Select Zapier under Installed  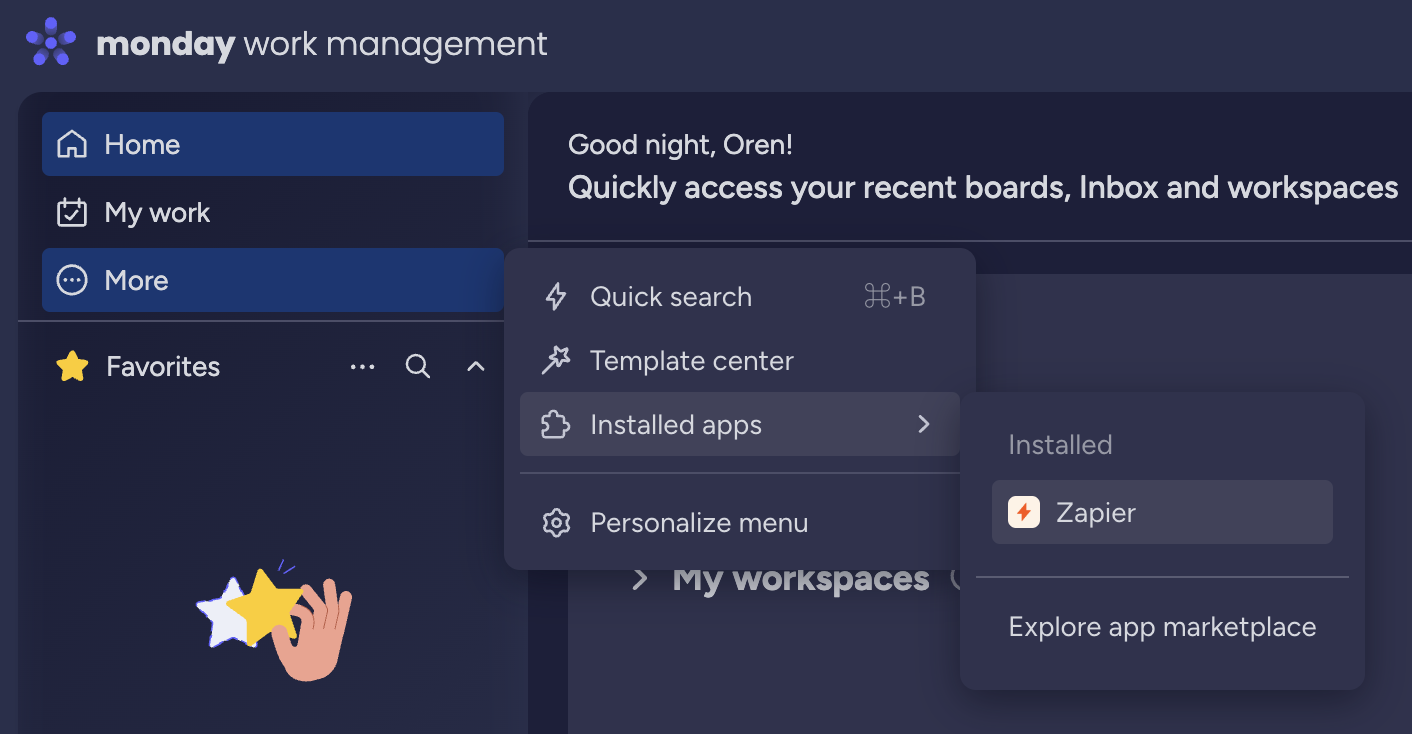[1095, 512]
